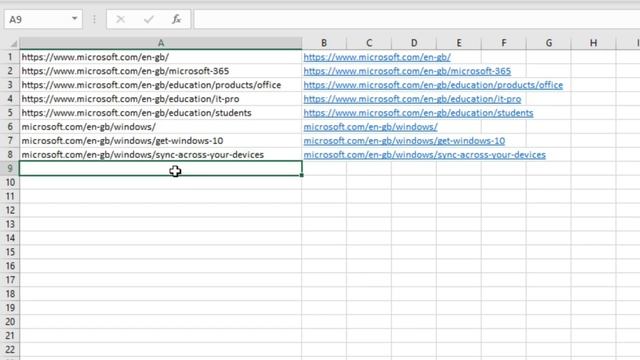Click inside the formula bar input
This screenshot has width=640, height=360.
[417, 19]
